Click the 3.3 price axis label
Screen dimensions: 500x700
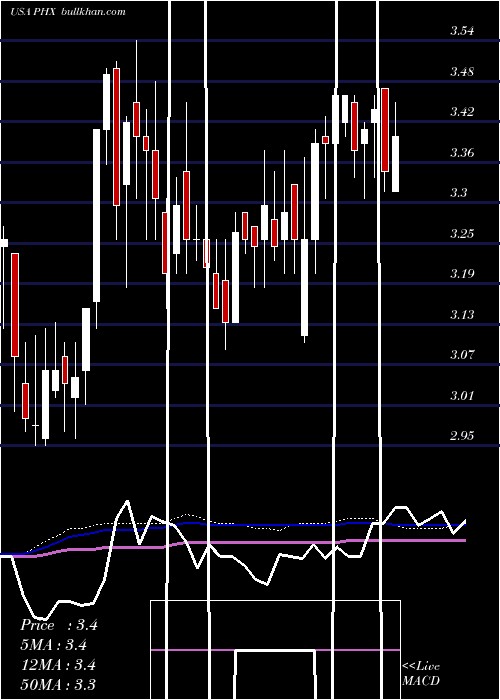458,193
